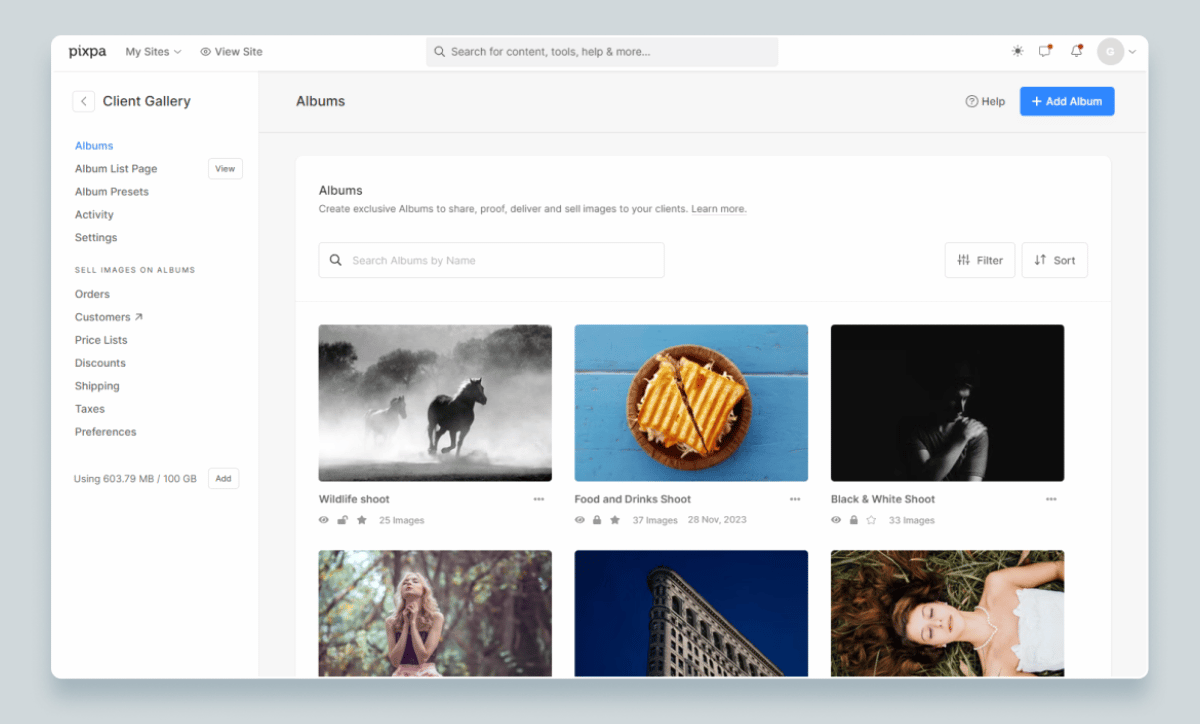Screen dimensions: 1200x724
Task: Open the Food and Drinks Shoot thumbnail
Action: tap(691, 403)
